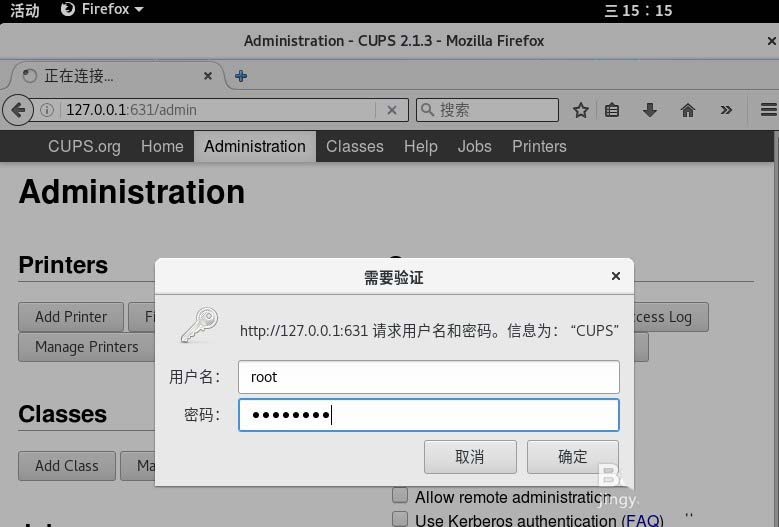Image resolution: width=779 pixels, height=527 pixels.
Task: Open the Kerberos FAQ link
Action: click(x=642, y=521)
